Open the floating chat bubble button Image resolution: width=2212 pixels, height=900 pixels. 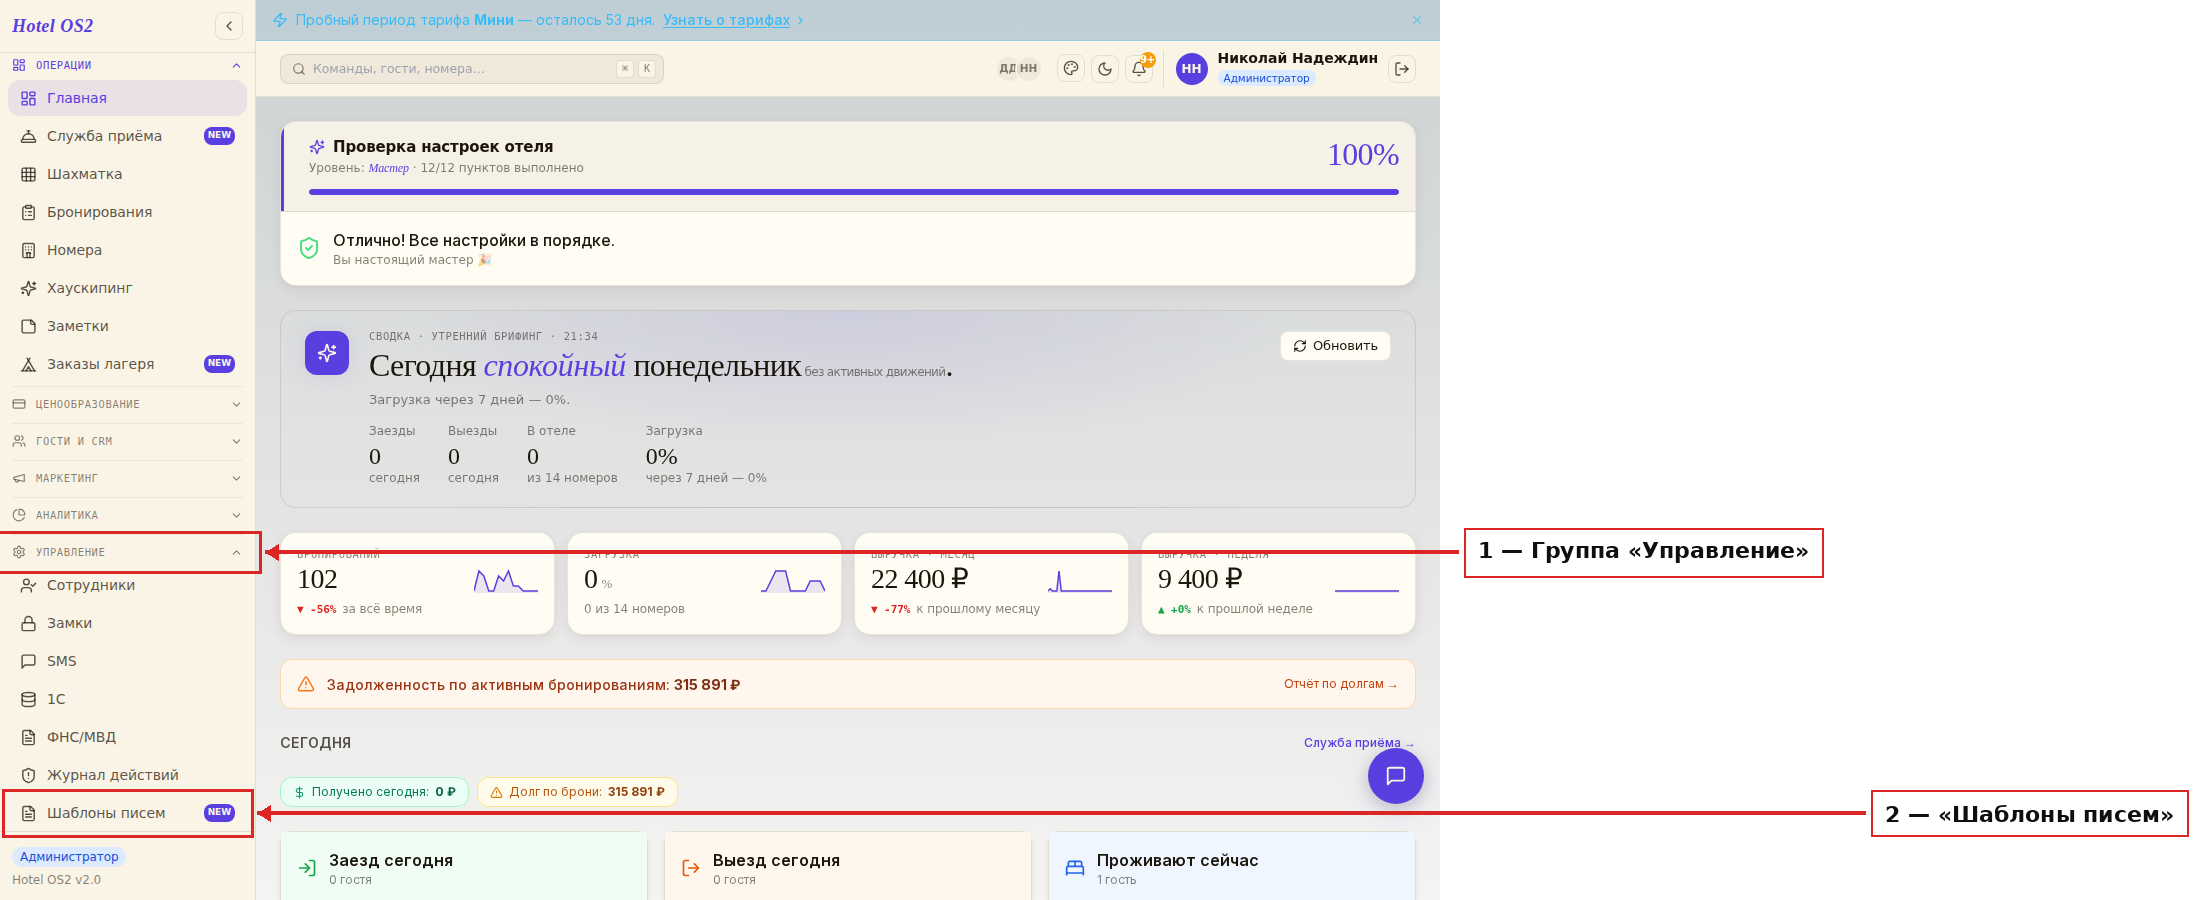tap(1396, 776)
